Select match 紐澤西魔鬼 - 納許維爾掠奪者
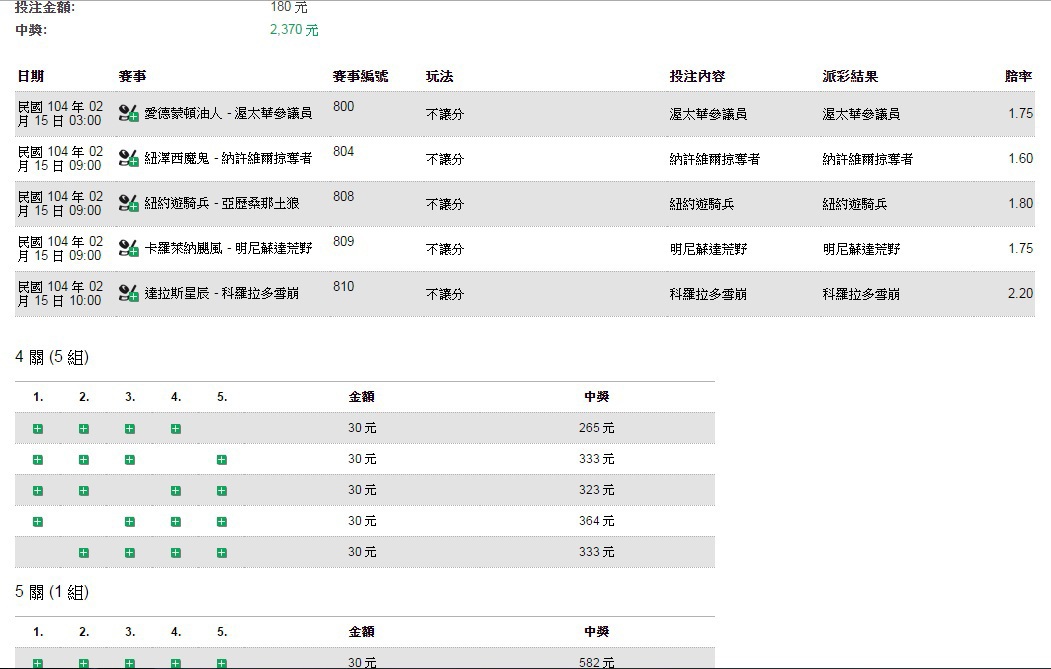 pos(228,158)
